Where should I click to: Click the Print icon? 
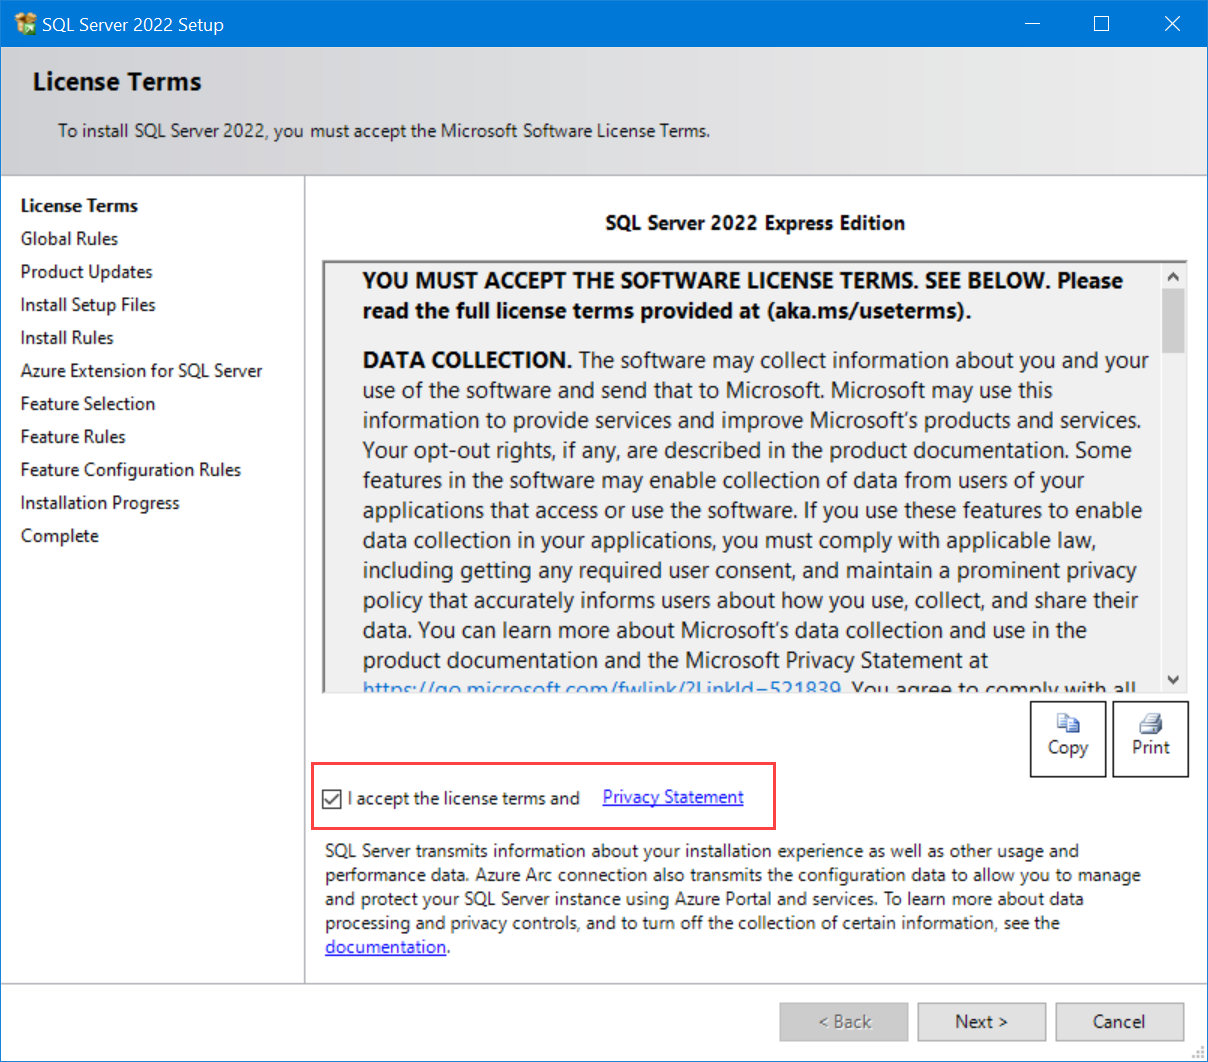pos(1149,738)
